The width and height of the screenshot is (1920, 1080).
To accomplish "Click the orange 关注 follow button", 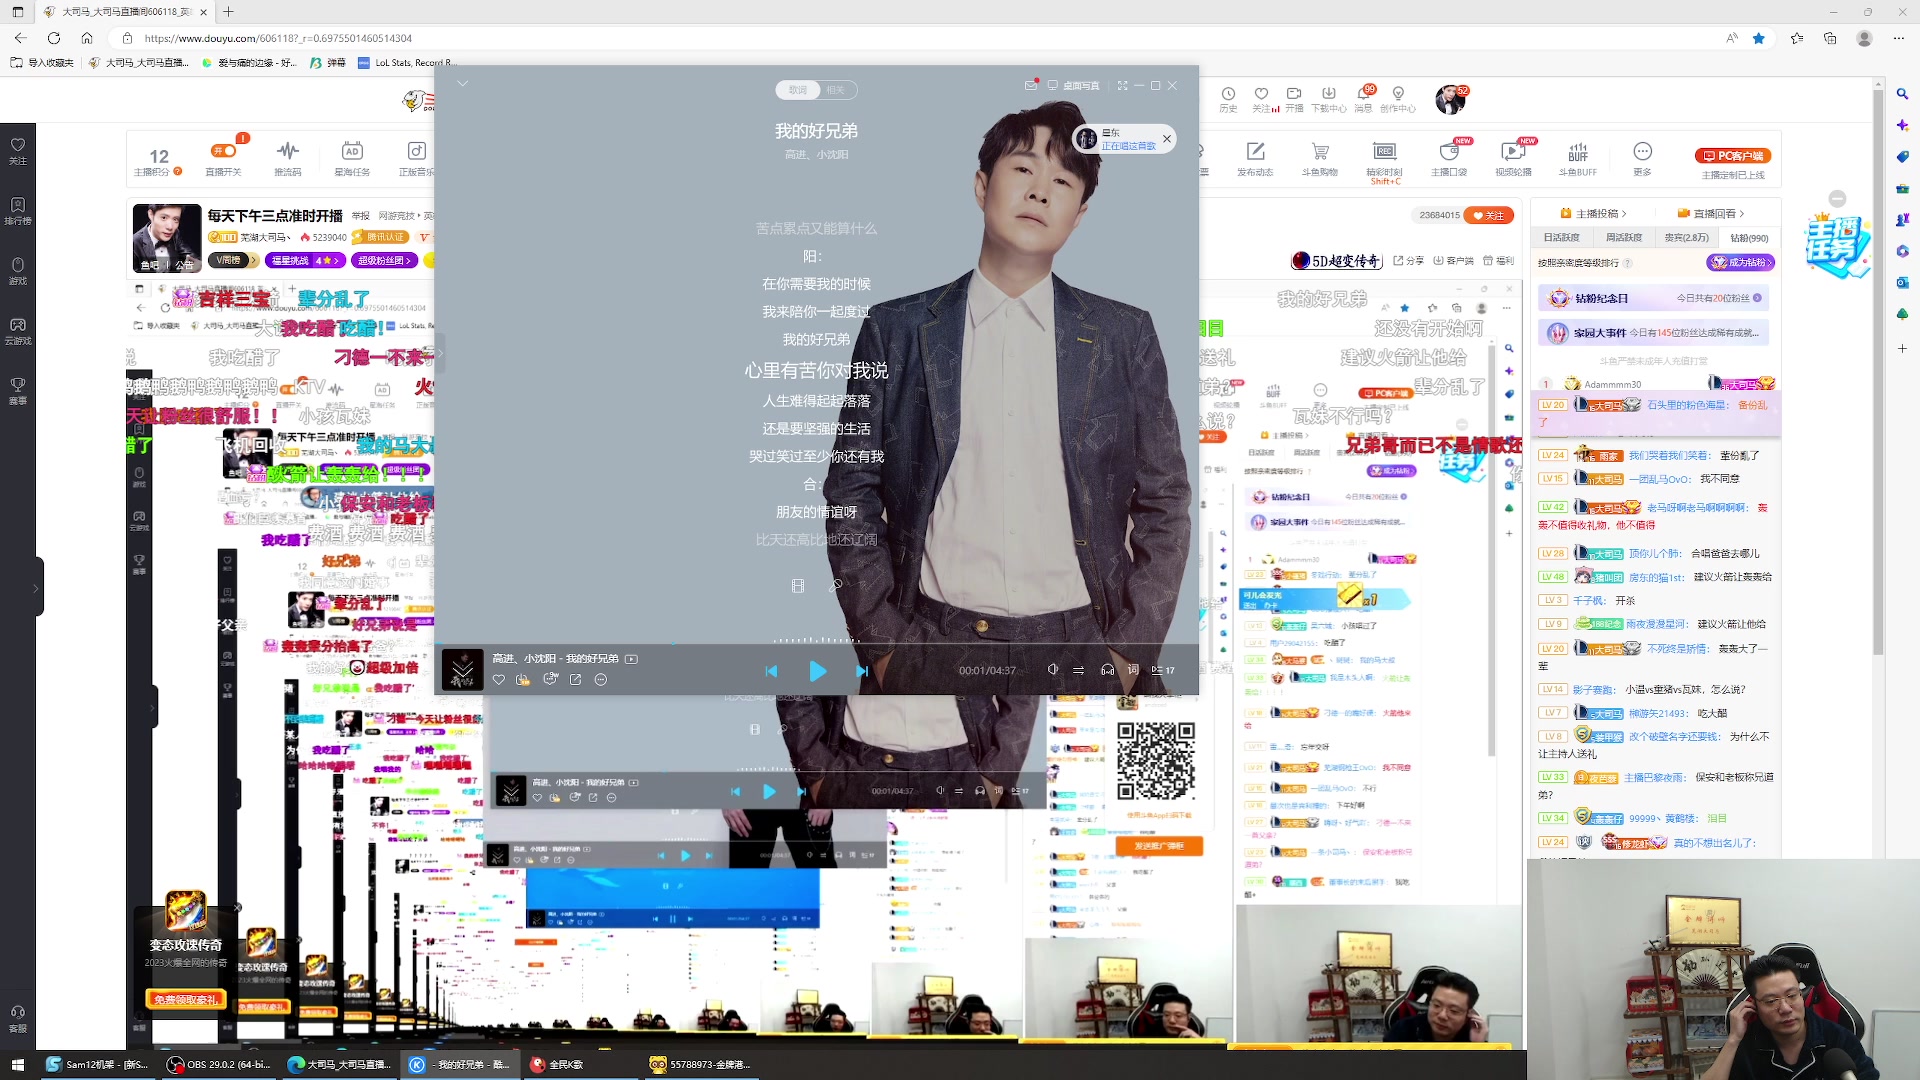I will click(1489, 215).
